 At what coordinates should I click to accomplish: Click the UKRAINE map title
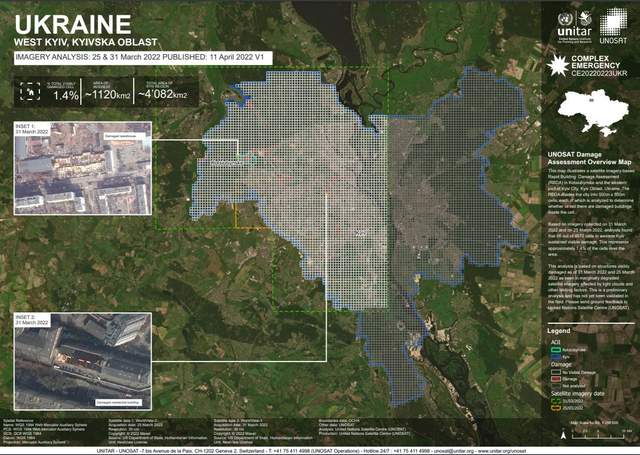(x=66, y=24)
